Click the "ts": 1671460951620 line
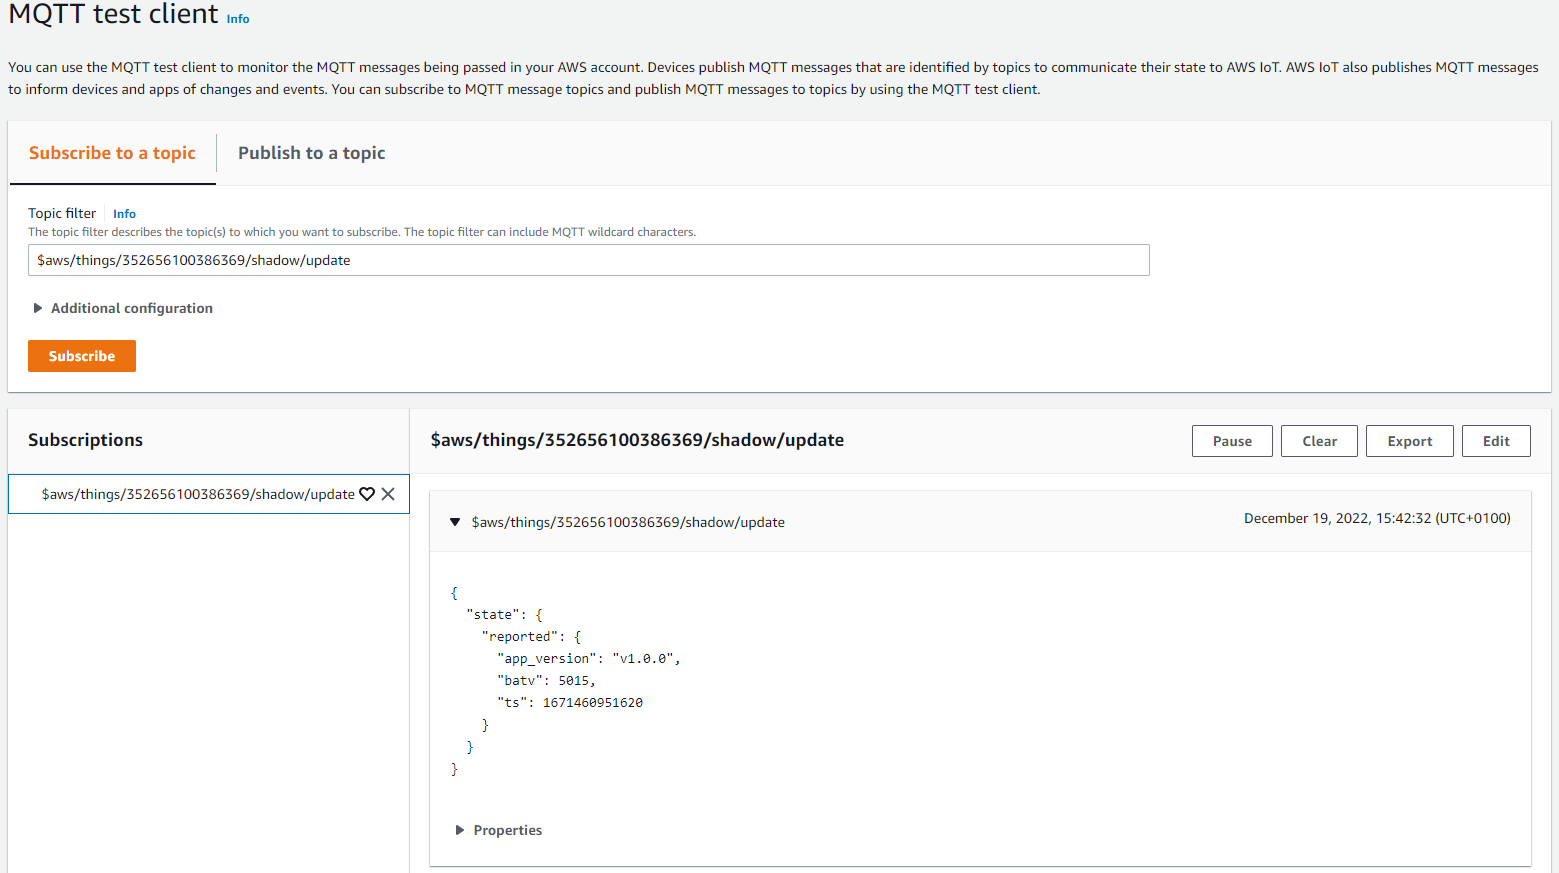 [x=570, y=703]
